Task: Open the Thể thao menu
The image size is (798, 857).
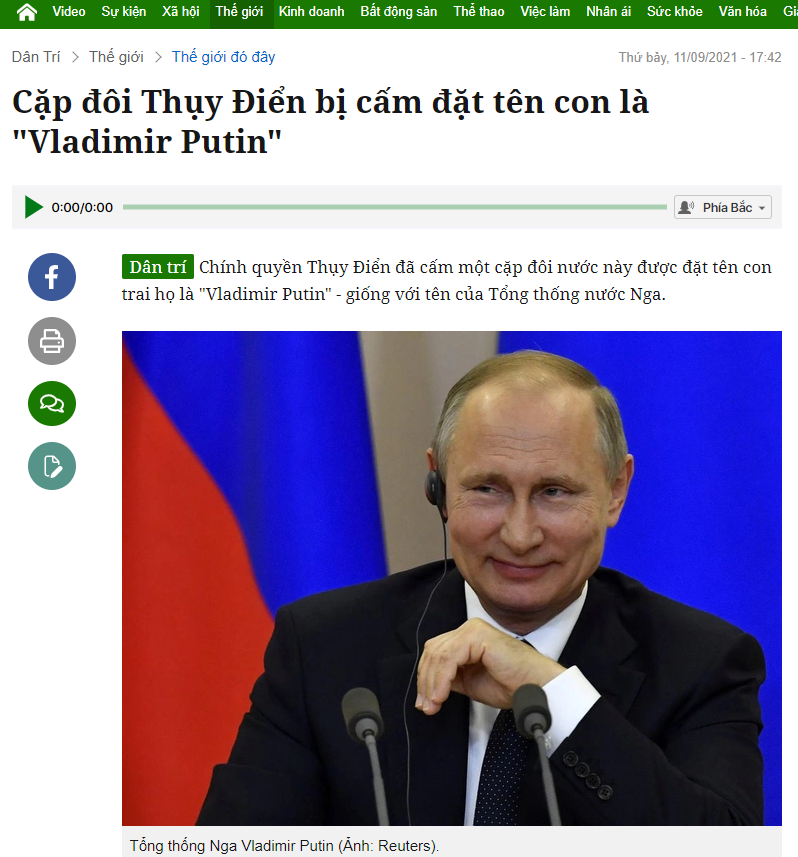Action: tap(479, 11)
